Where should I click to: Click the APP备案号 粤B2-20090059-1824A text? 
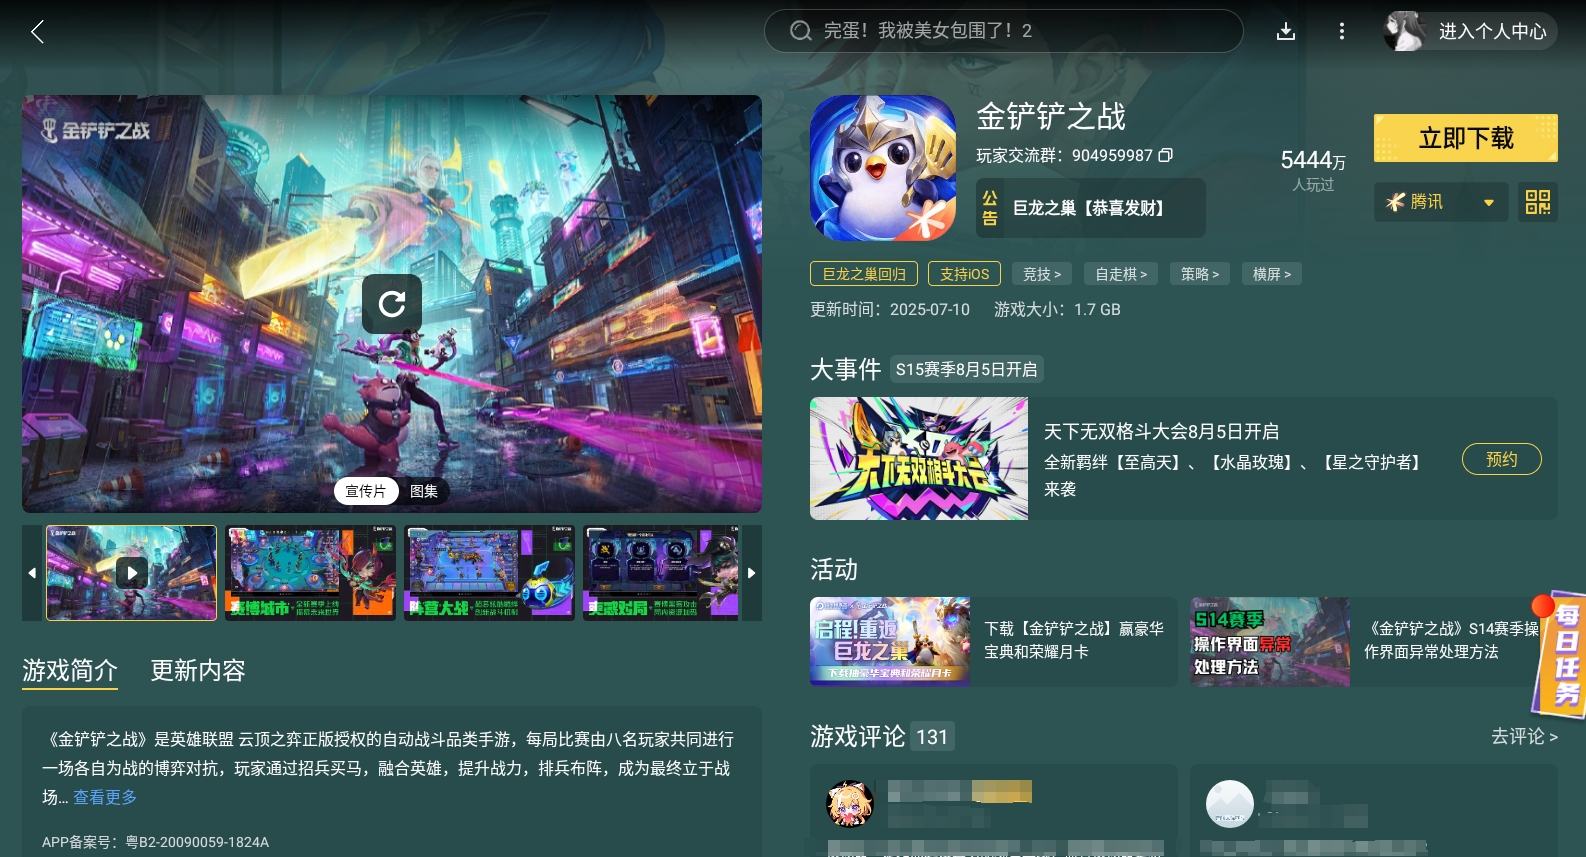pyautogui.click(x=155, y=842)
